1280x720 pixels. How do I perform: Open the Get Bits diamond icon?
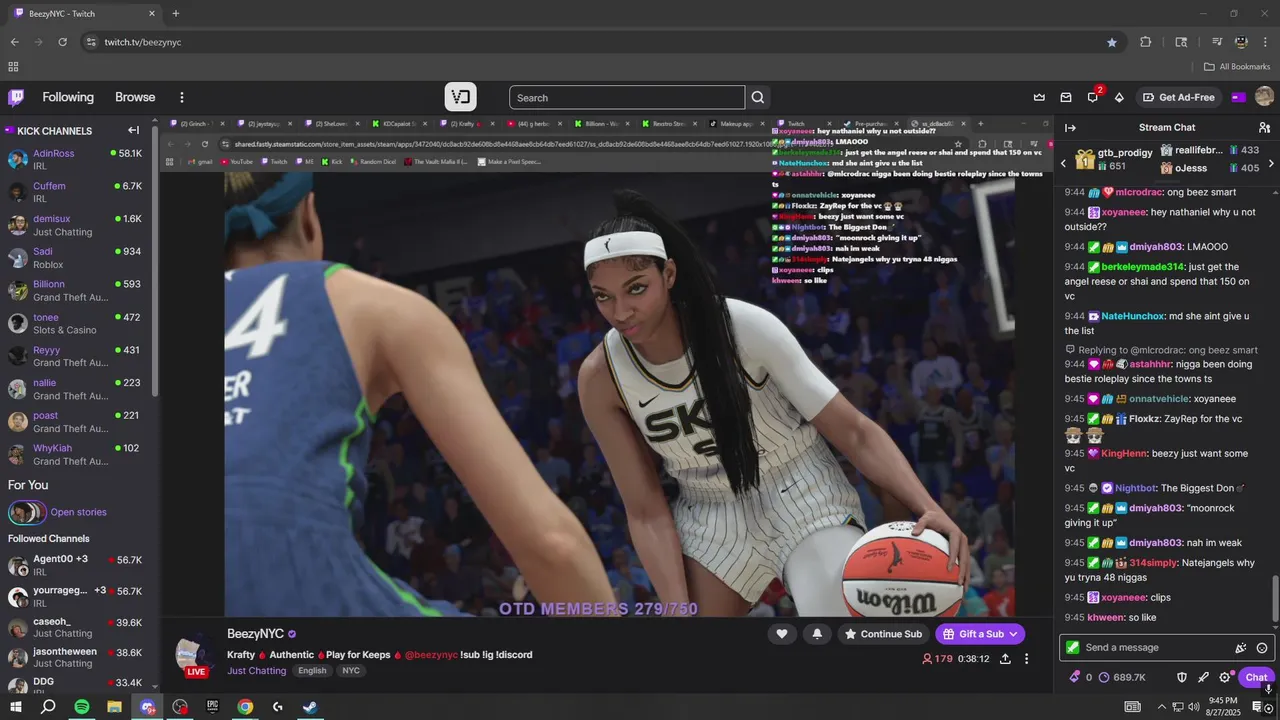[1119, 97]
